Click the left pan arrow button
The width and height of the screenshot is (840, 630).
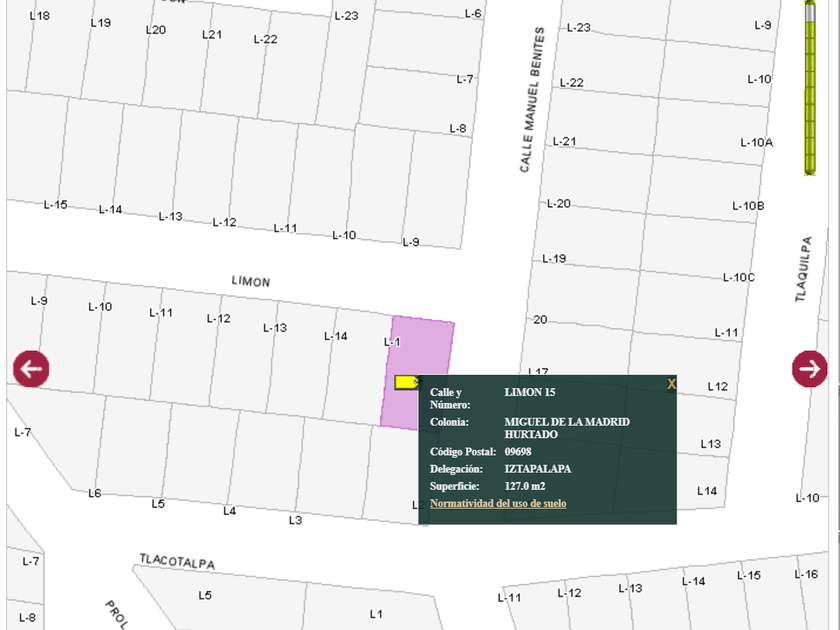tap(31, 369)
